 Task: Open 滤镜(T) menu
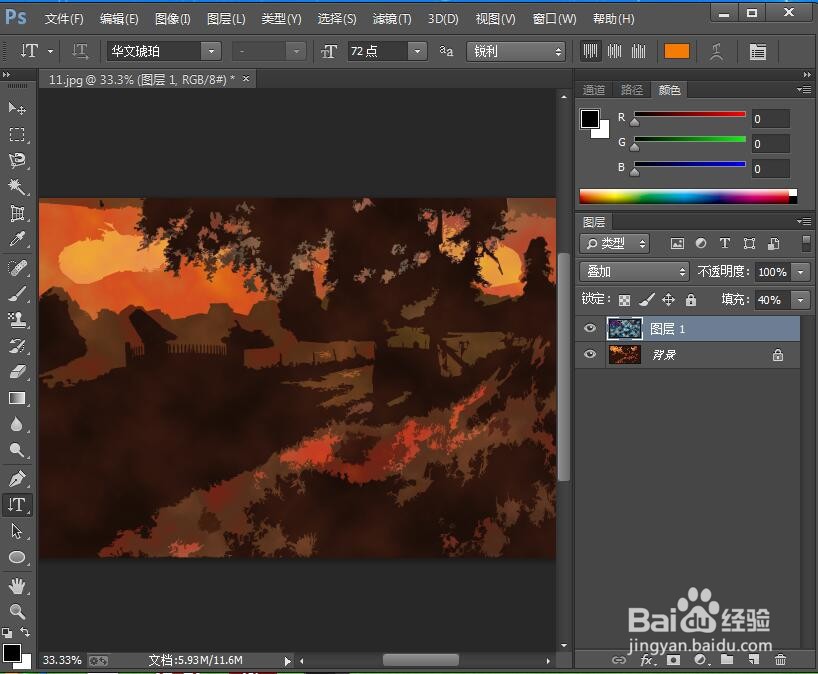pyautogui.click(x=392, y=19)
